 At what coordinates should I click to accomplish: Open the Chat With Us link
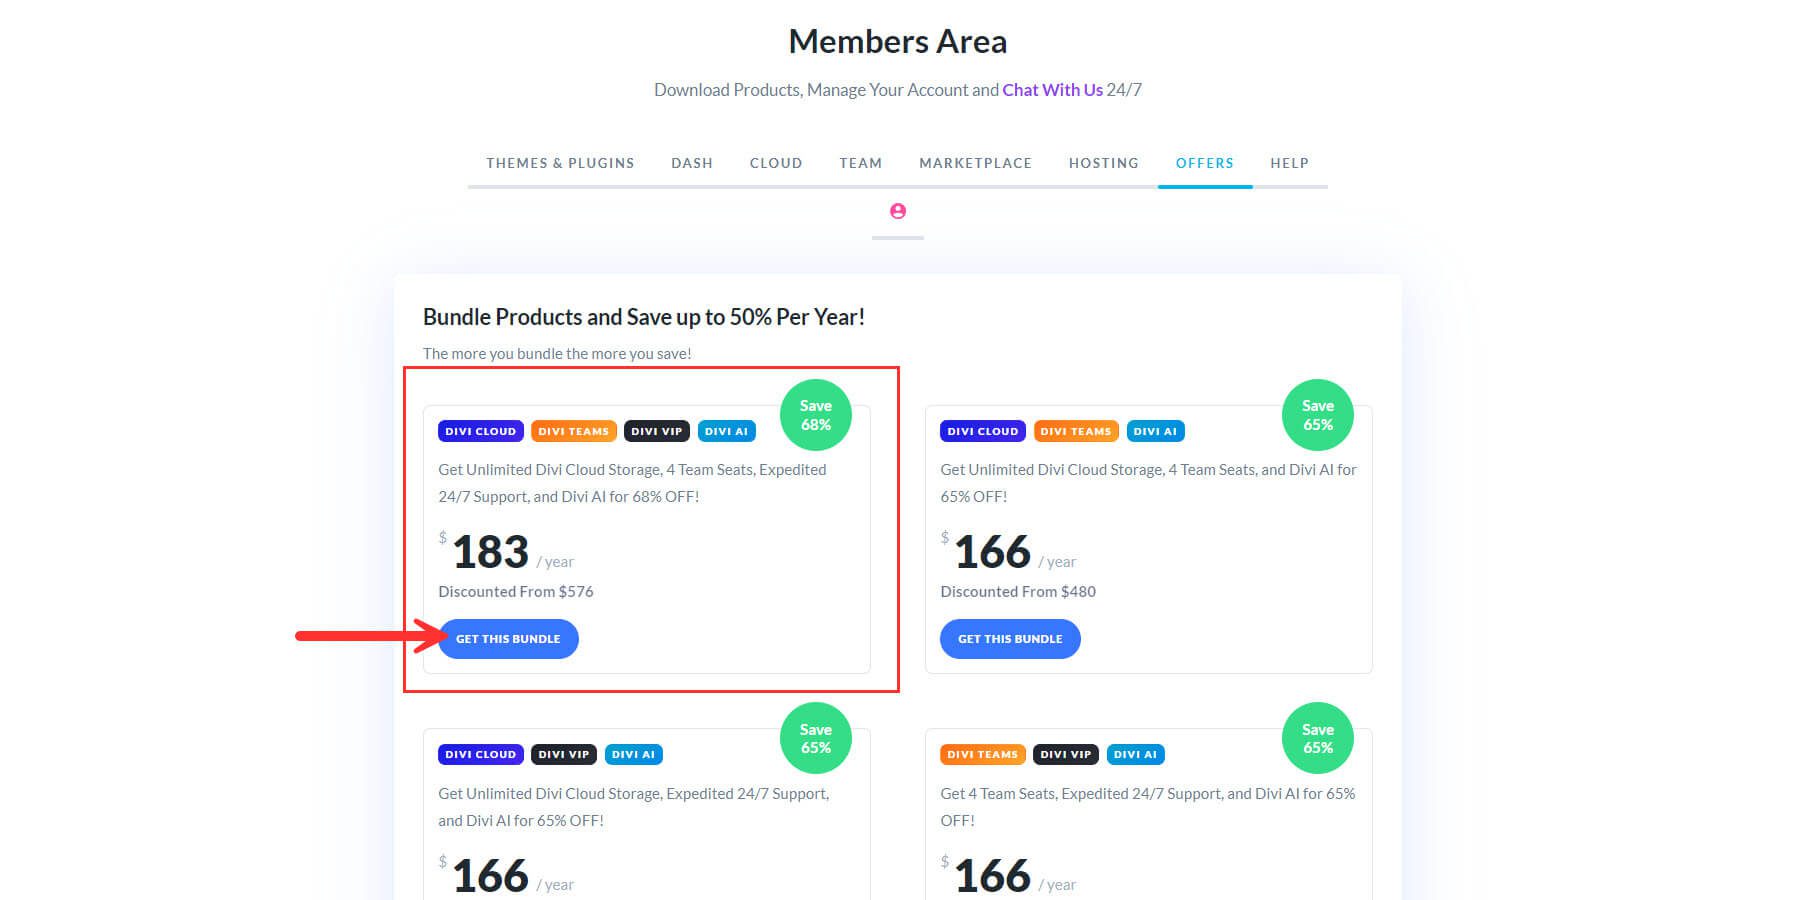(1052, 89)
